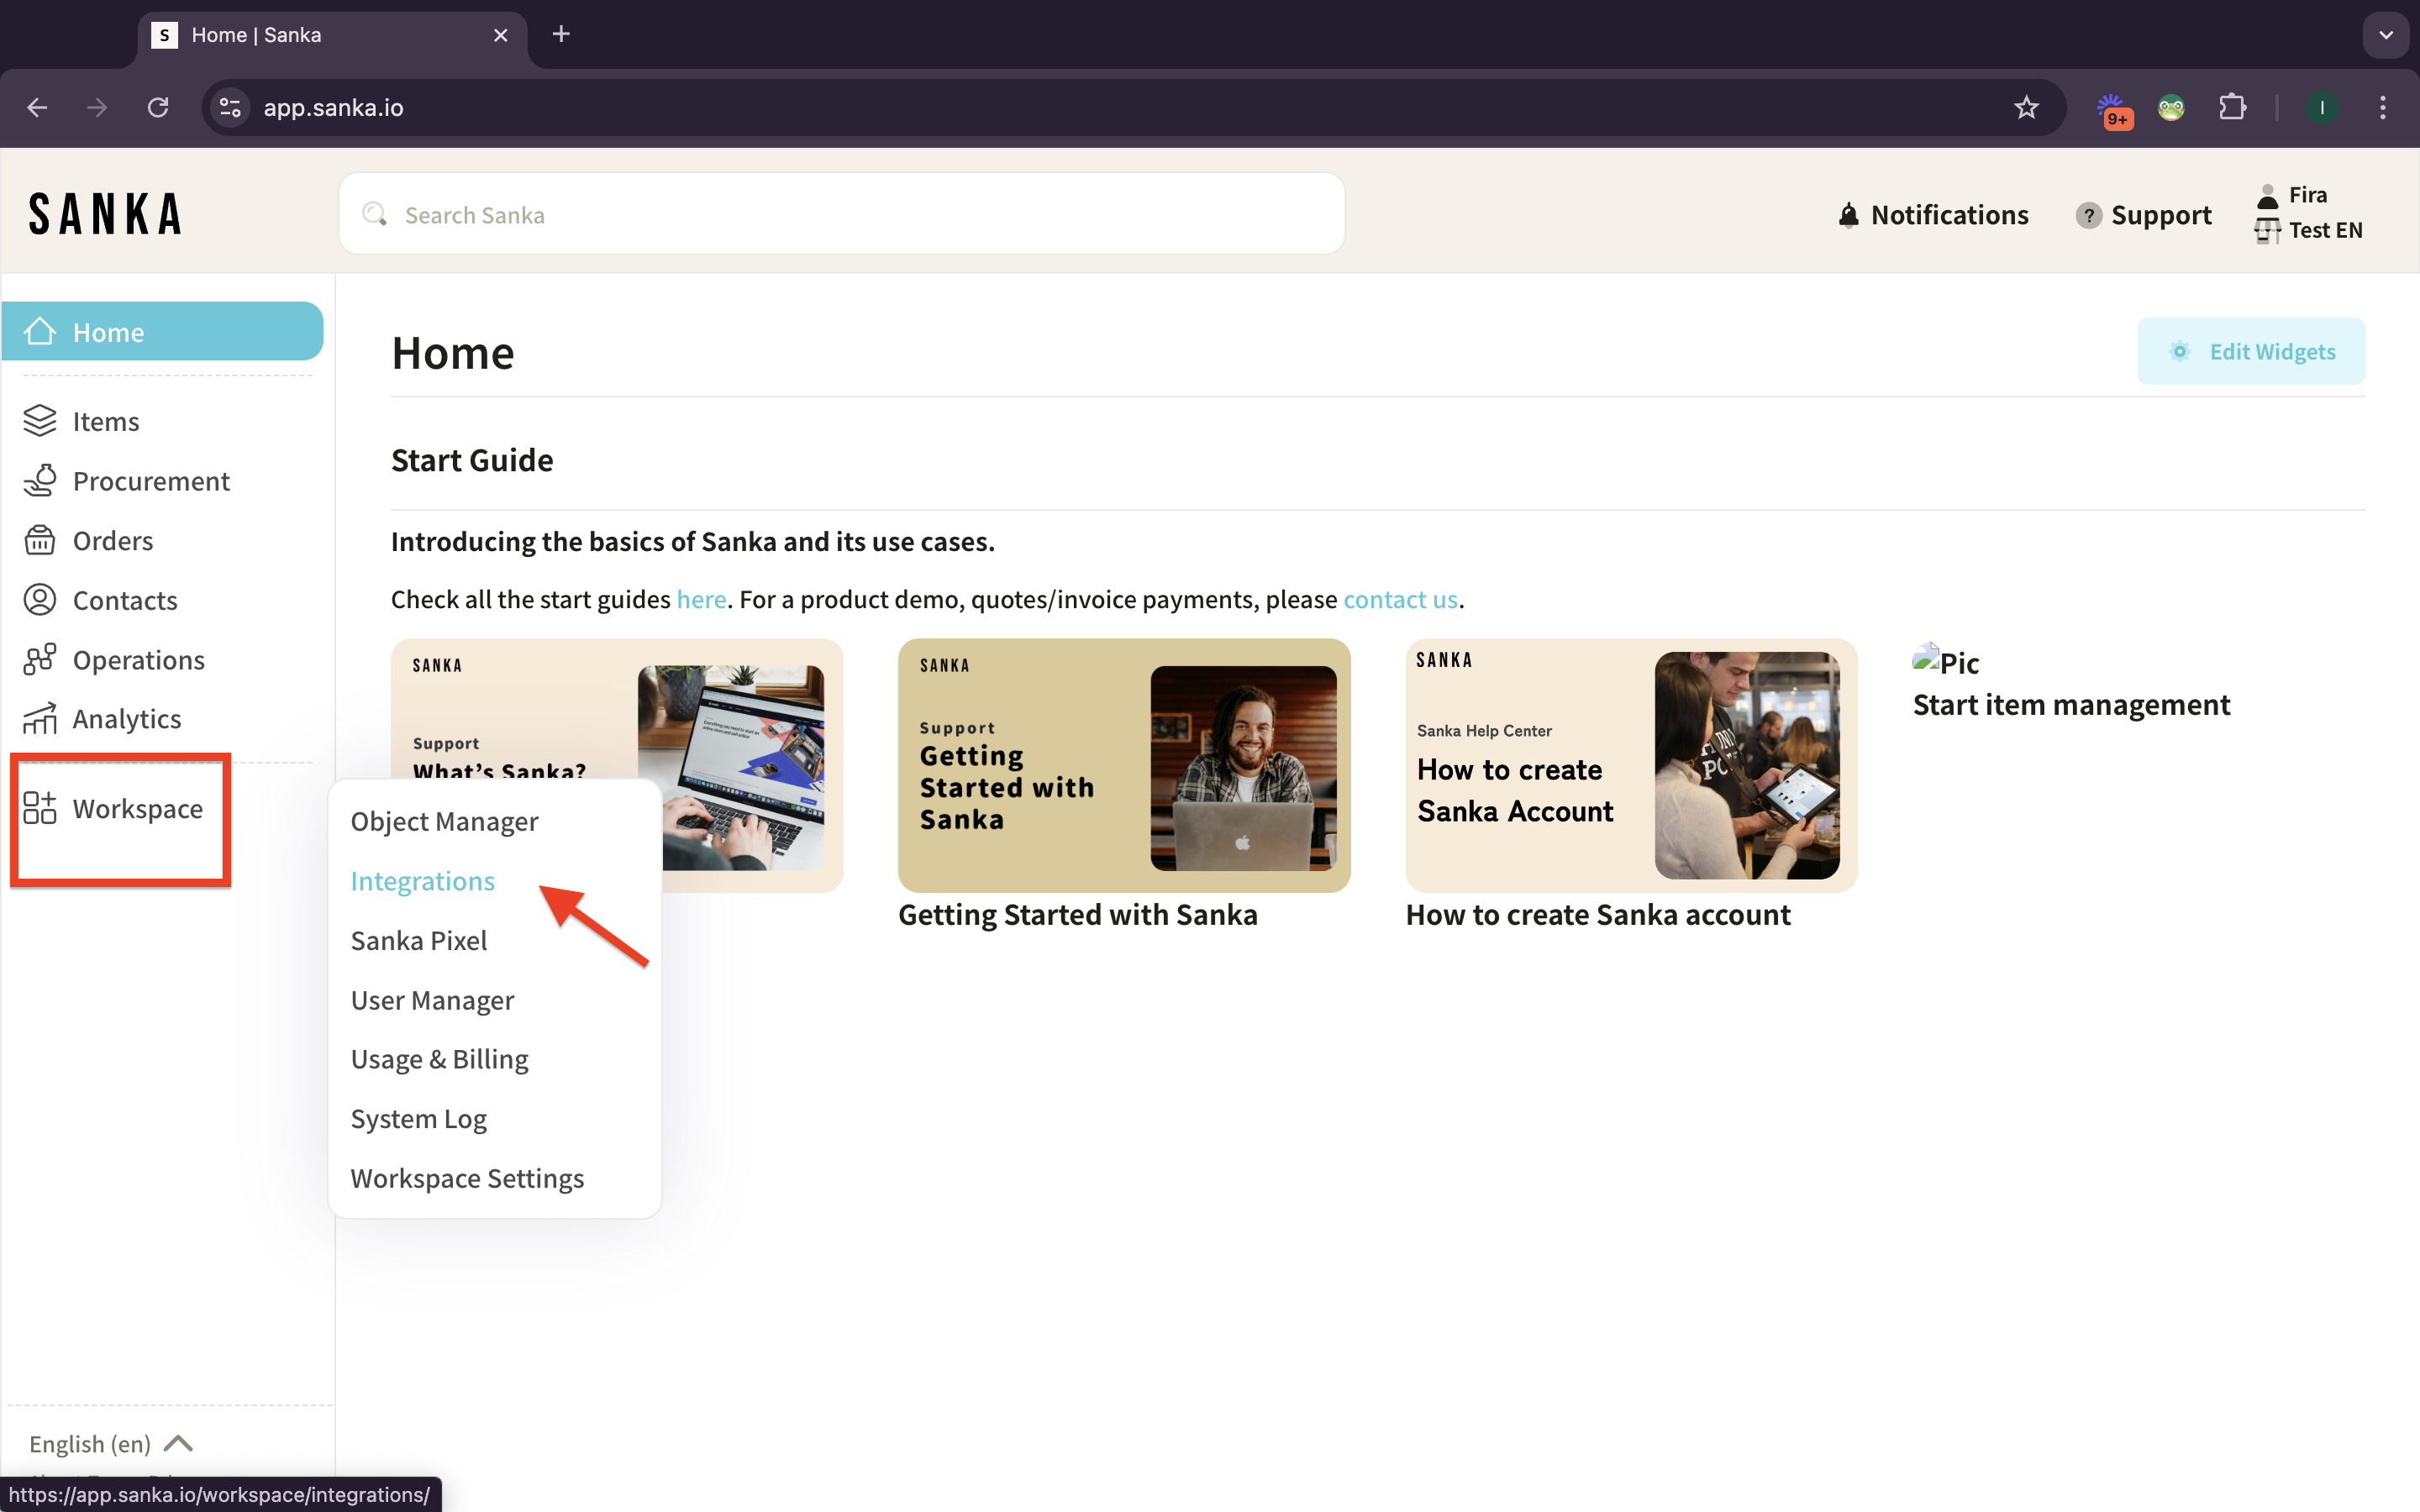Click the Operations nodes icon
Image resolution: width=2420 pixels, height=1512 pixels.
40,660
